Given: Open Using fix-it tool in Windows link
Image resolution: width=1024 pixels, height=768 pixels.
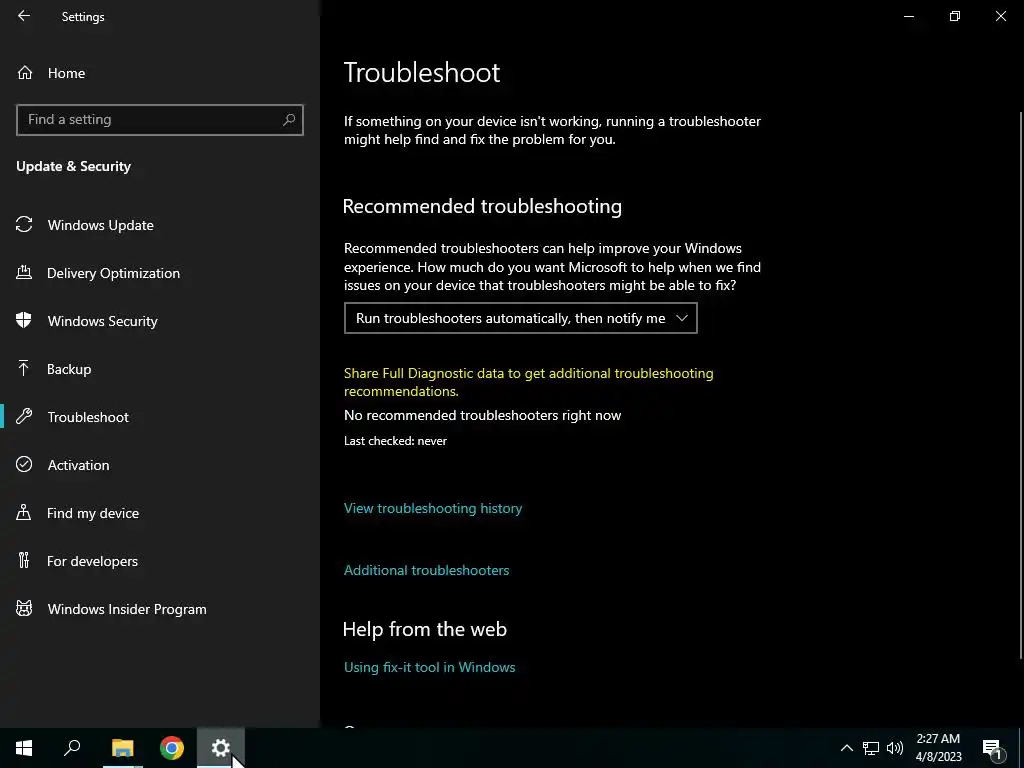Looking at the screenshot, I should (x=430, y=667).
